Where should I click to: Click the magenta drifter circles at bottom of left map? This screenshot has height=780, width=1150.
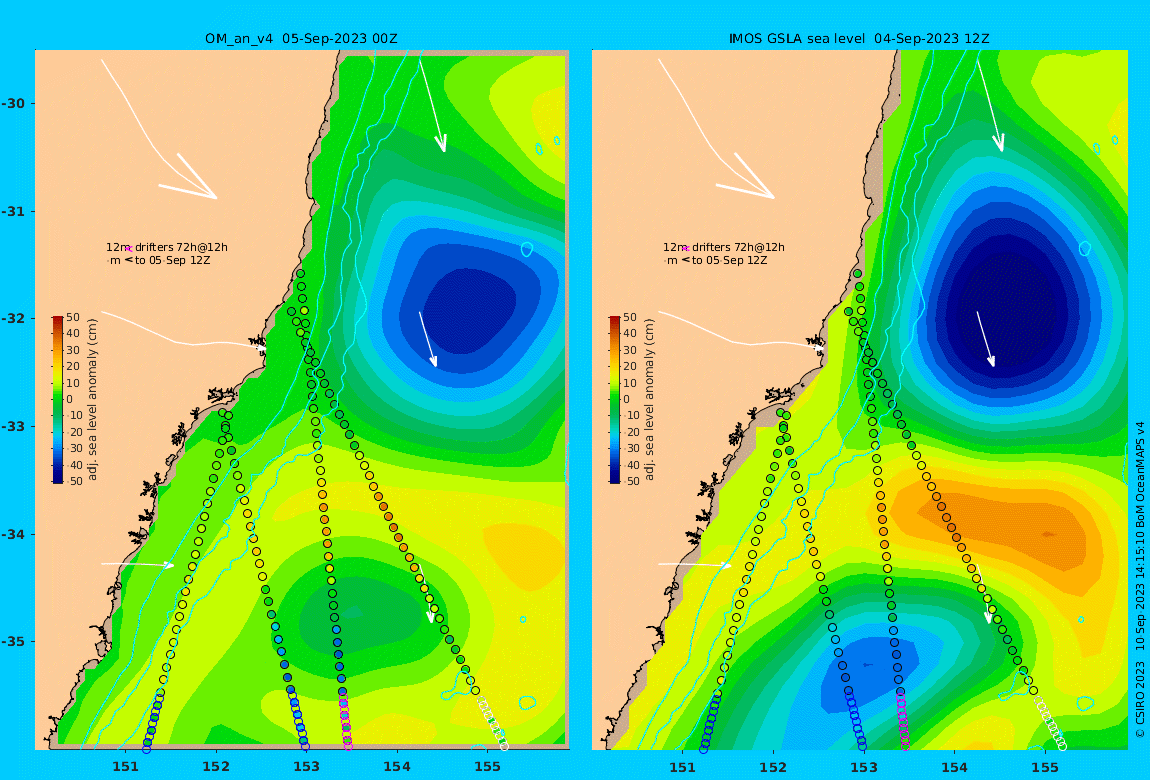345,722
